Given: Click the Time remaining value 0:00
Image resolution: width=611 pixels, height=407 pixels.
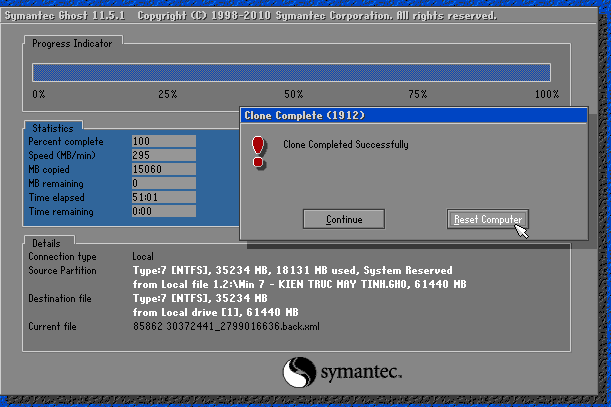Looking at the screenshot, I should [164, 211].
